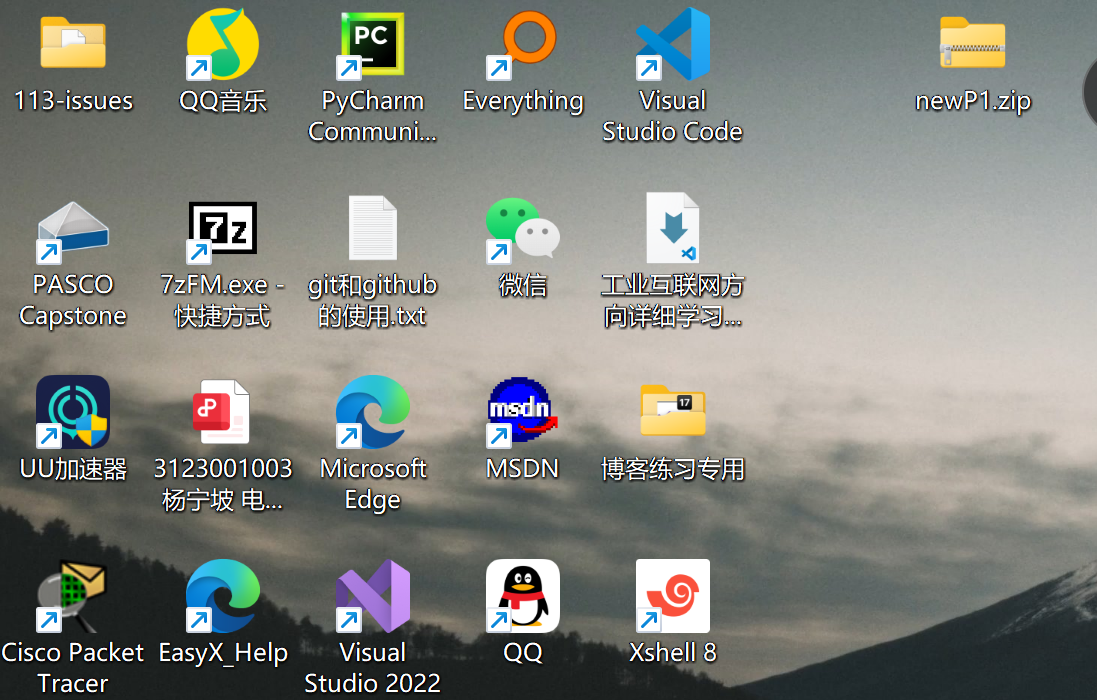Viewport: 1097px width, 700px height.
Task: Select the 工业互联网方向详细学习 file icon
Action: coord(672,228)
